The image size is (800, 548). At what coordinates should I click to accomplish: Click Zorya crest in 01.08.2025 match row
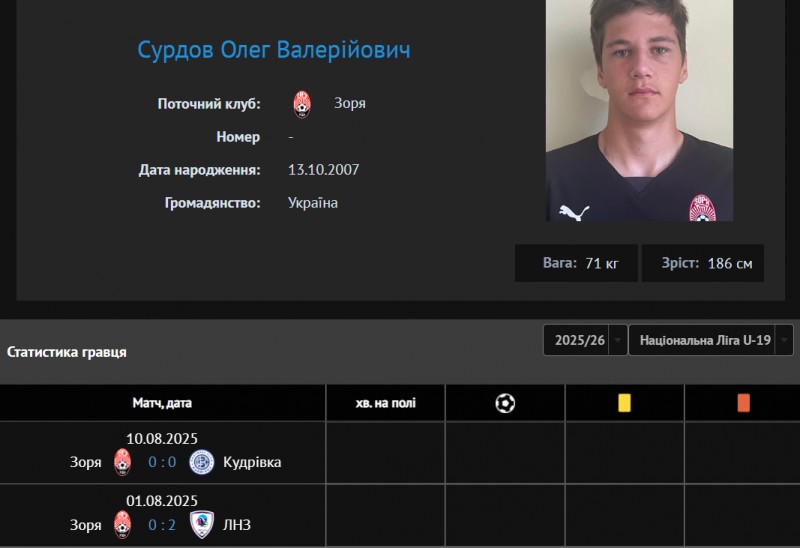coord(122,525)
